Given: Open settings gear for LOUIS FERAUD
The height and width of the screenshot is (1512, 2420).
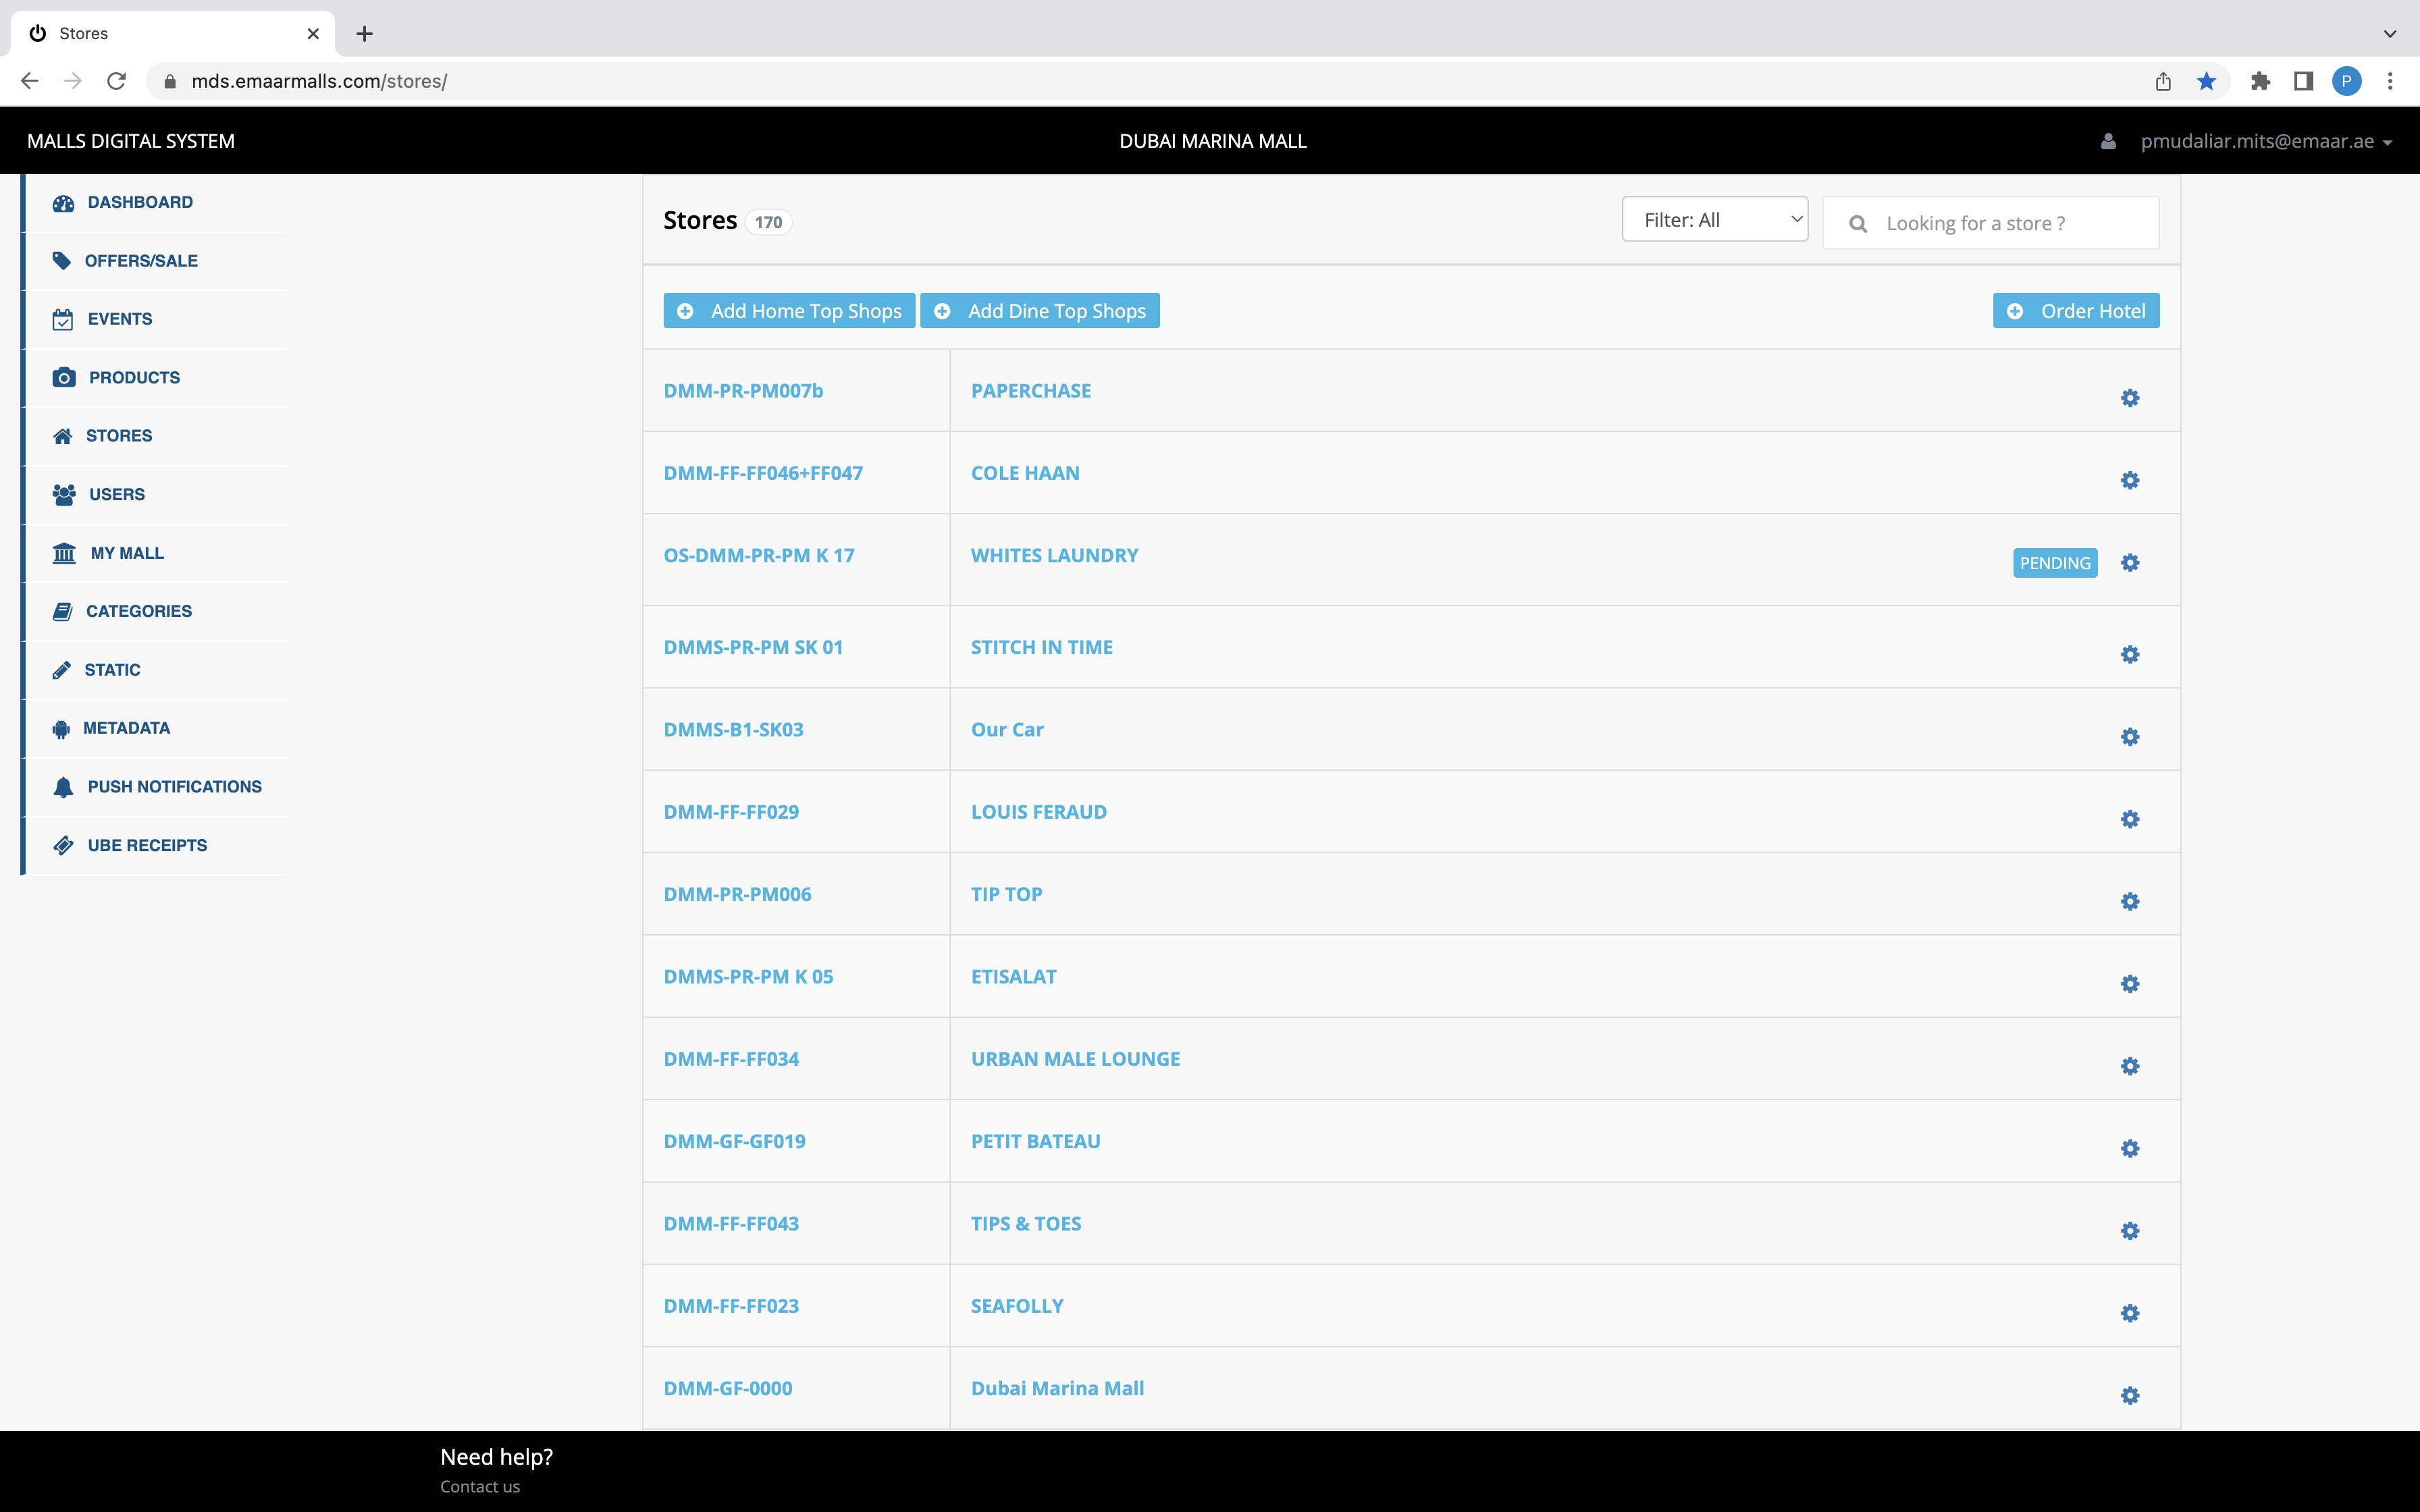Looking at the screenshot, I should [x=2130, y=819].
